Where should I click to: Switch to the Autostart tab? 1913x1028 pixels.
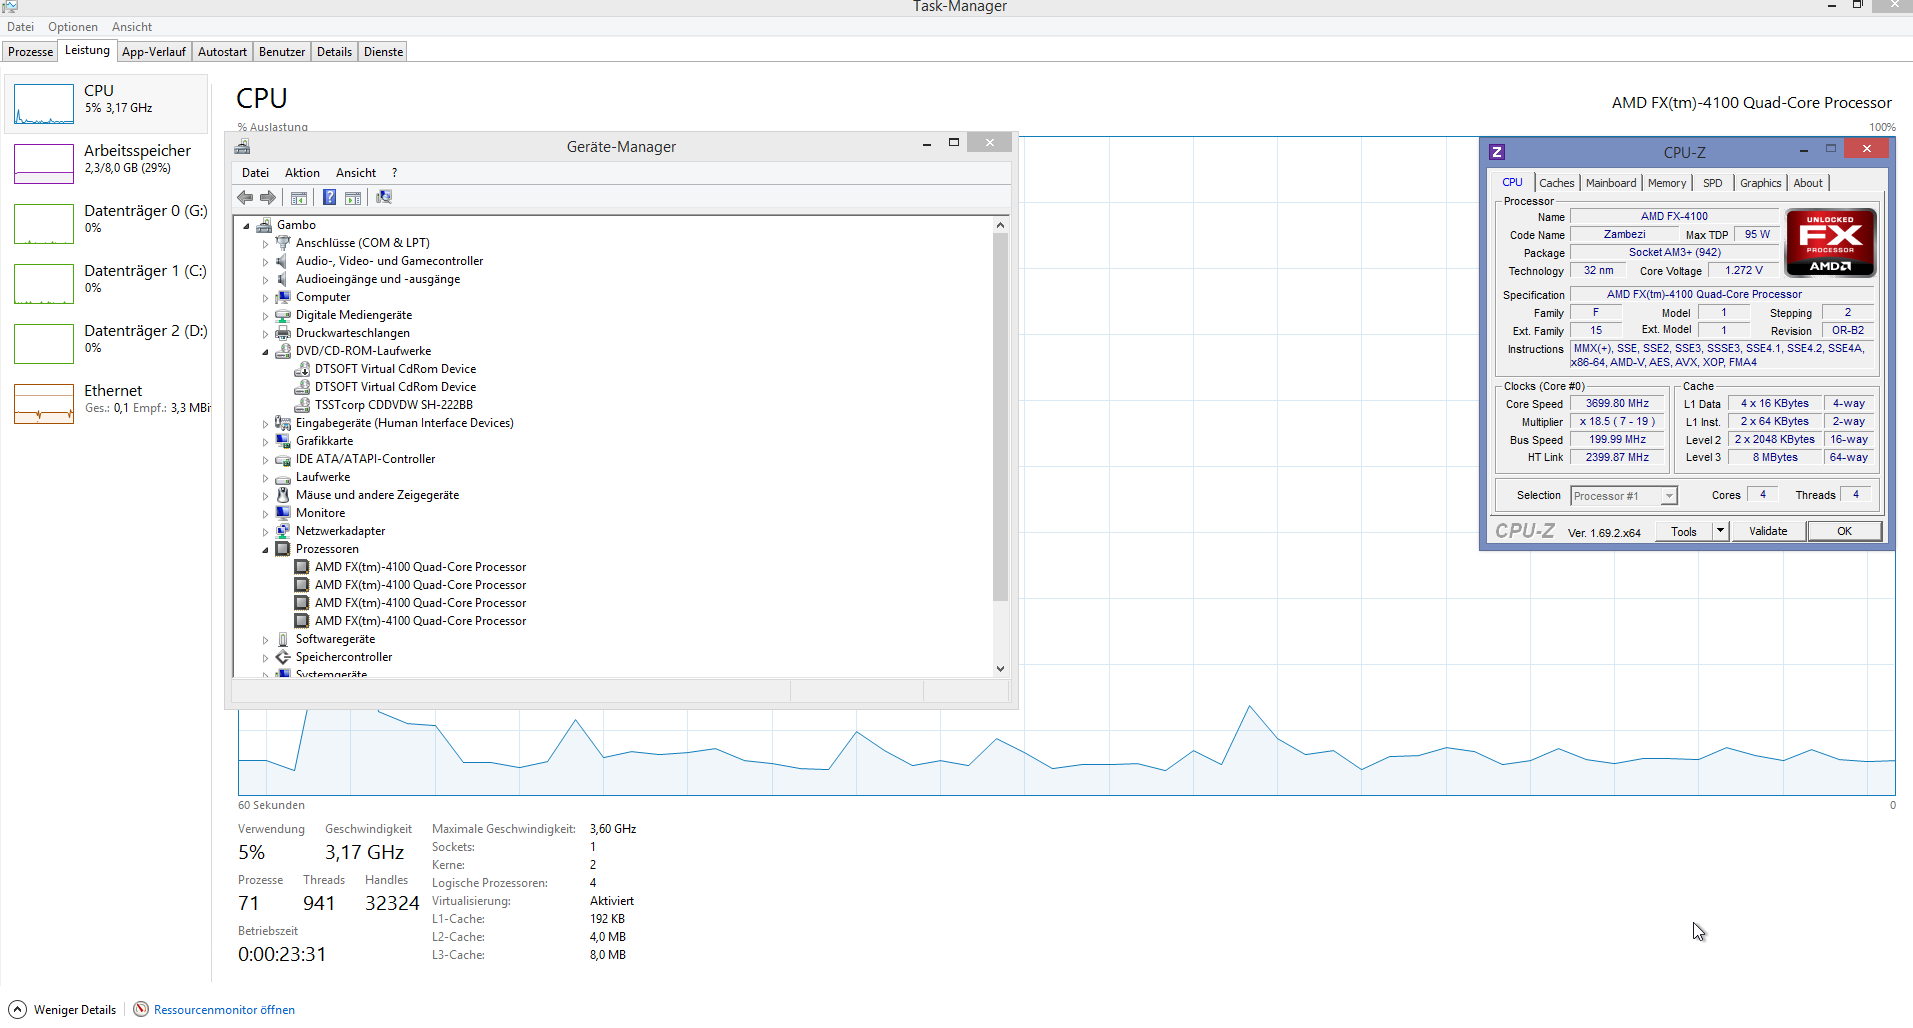(222, 52)
